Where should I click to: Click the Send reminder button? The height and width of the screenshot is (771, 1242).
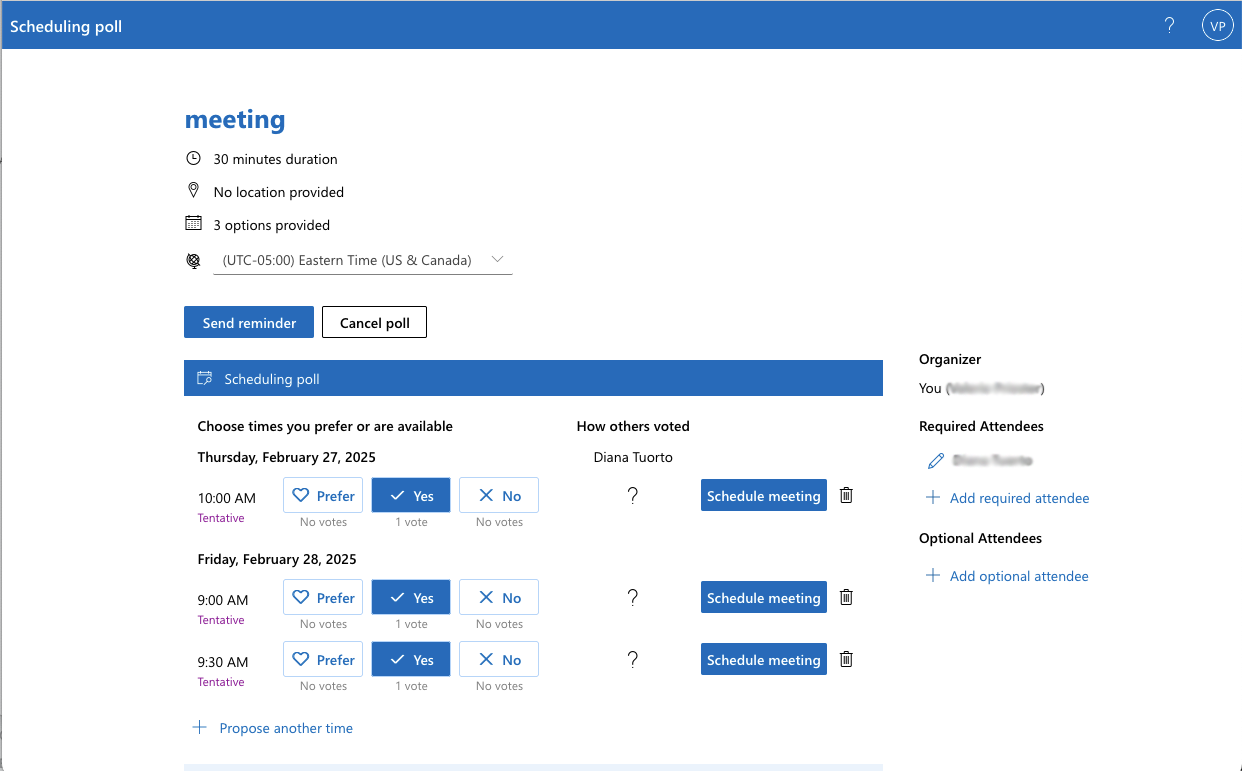click(249, 323)
